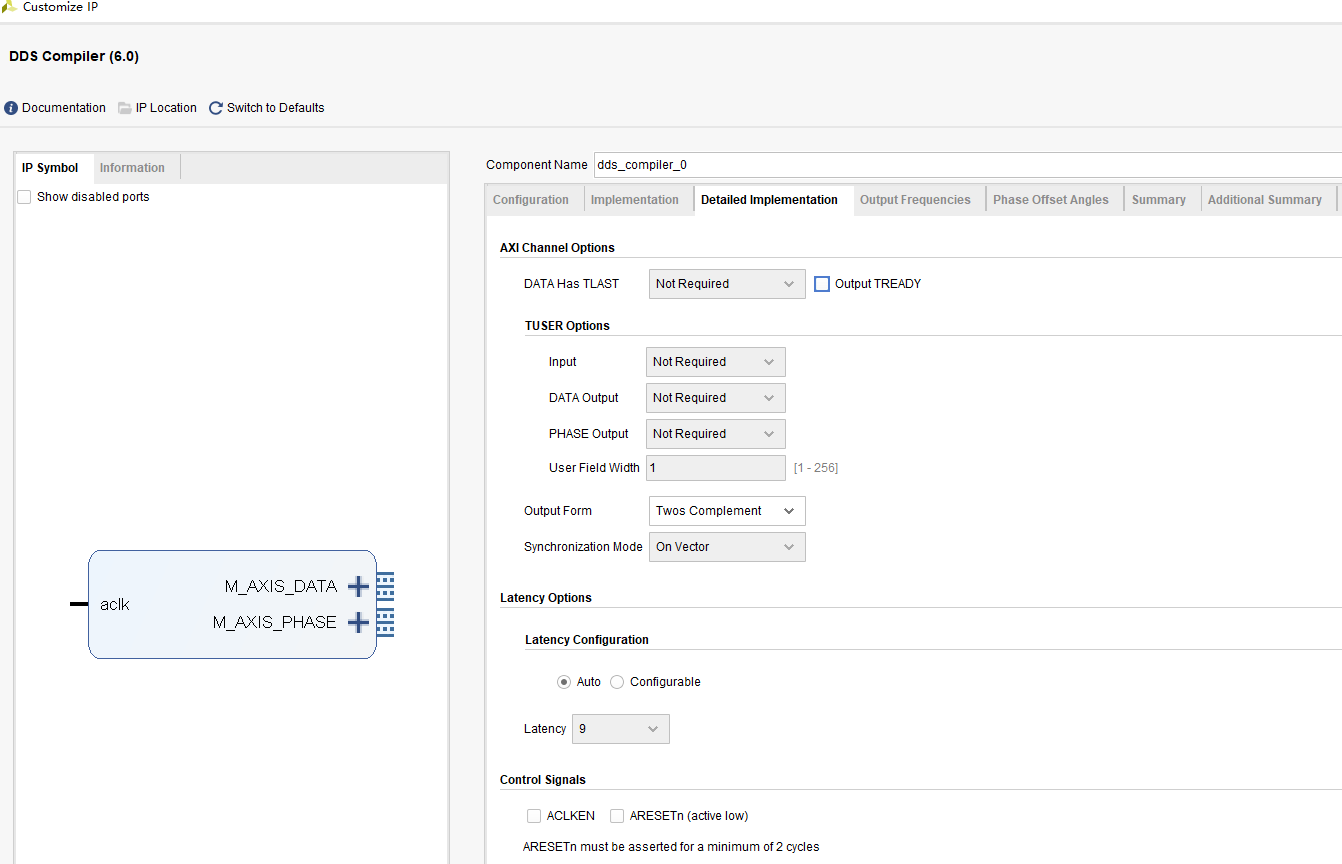The image size is (1342, 864).
Task: Switch to the Configuration tab
Action: [x=531, y=200]
